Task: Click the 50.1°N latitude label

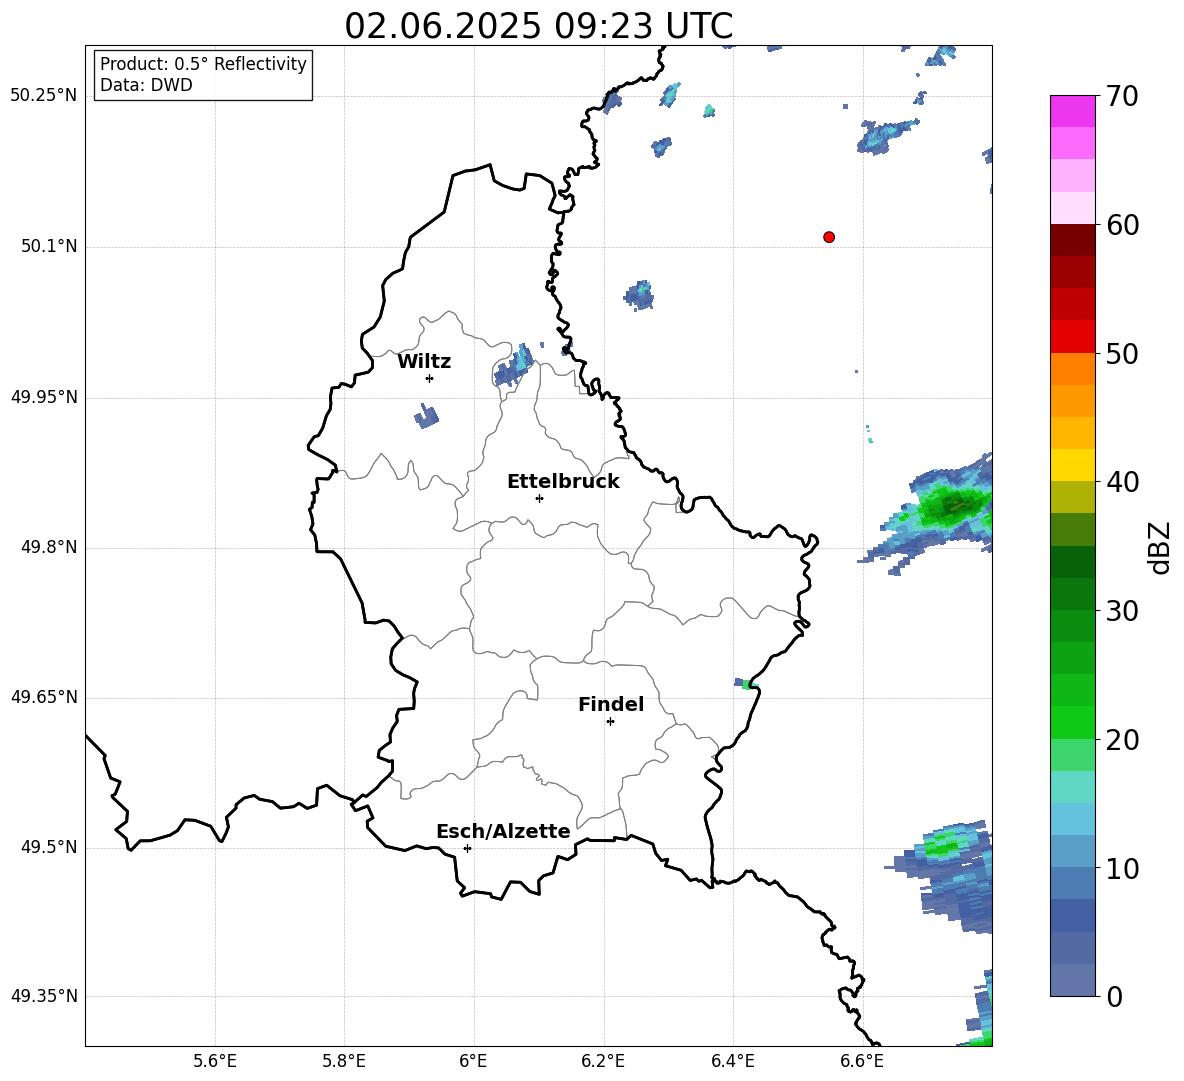Action: pos(49,247)
